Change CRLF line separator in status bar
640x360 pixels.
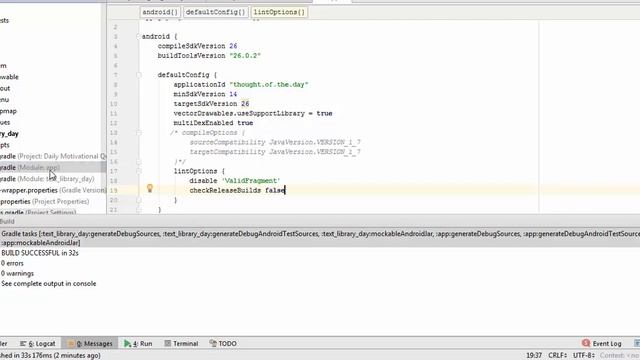(x=558, y=356)
